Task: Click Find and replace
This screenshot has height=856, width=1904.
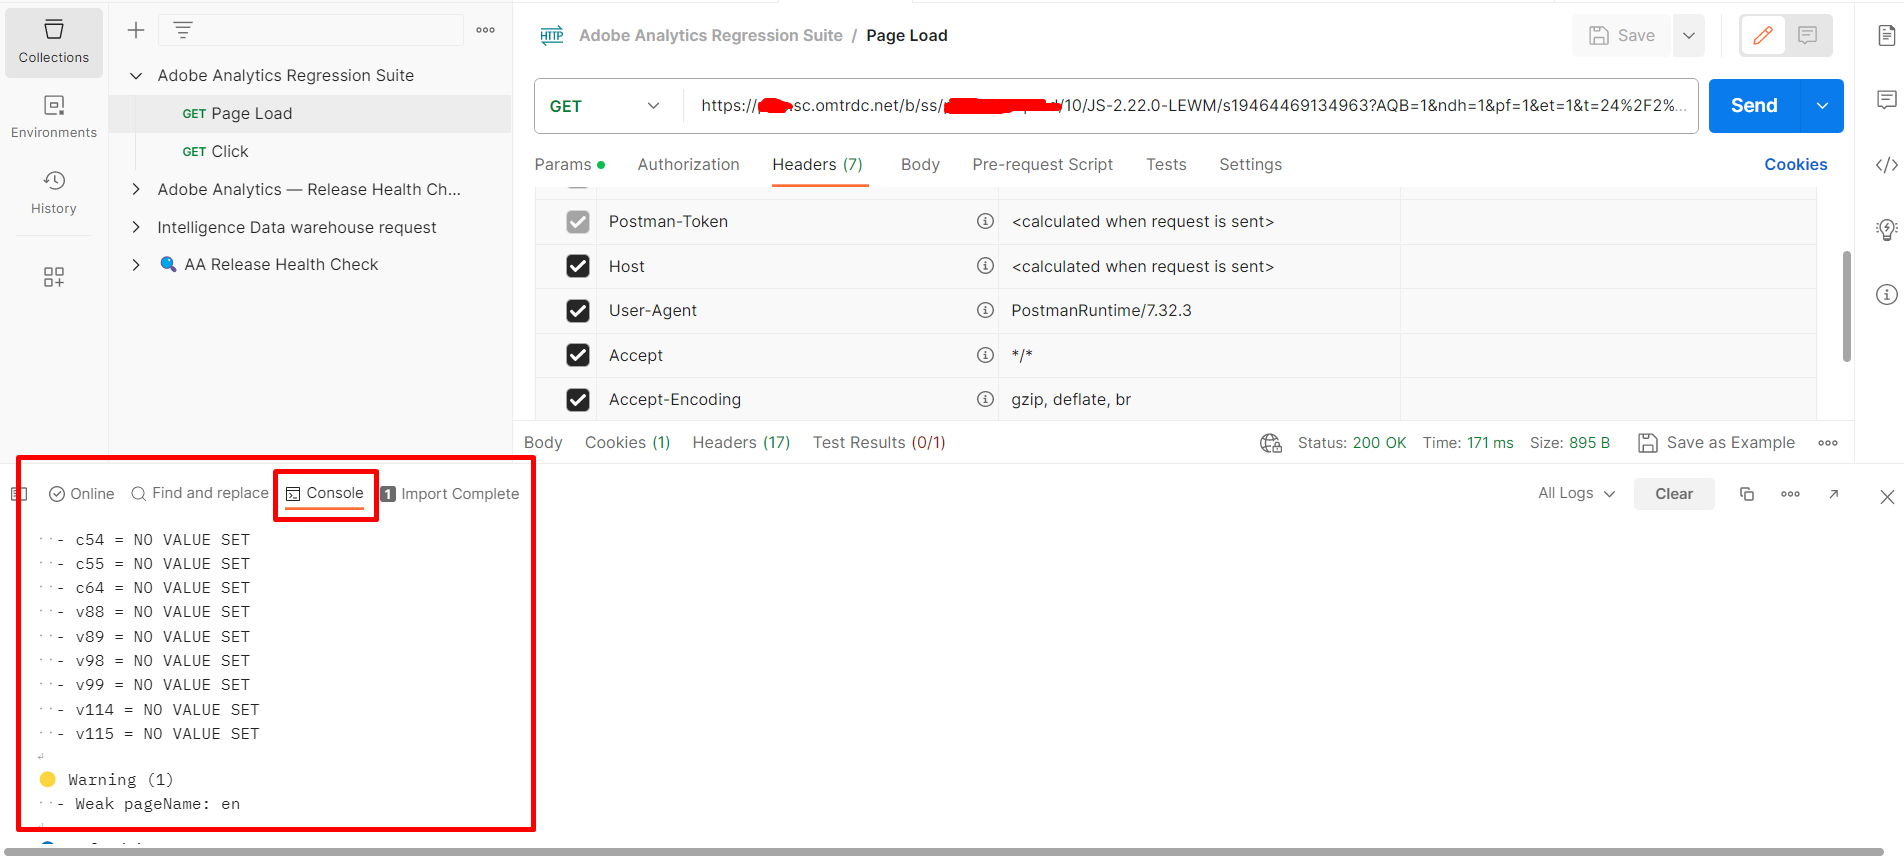Action: coord(200,494)
